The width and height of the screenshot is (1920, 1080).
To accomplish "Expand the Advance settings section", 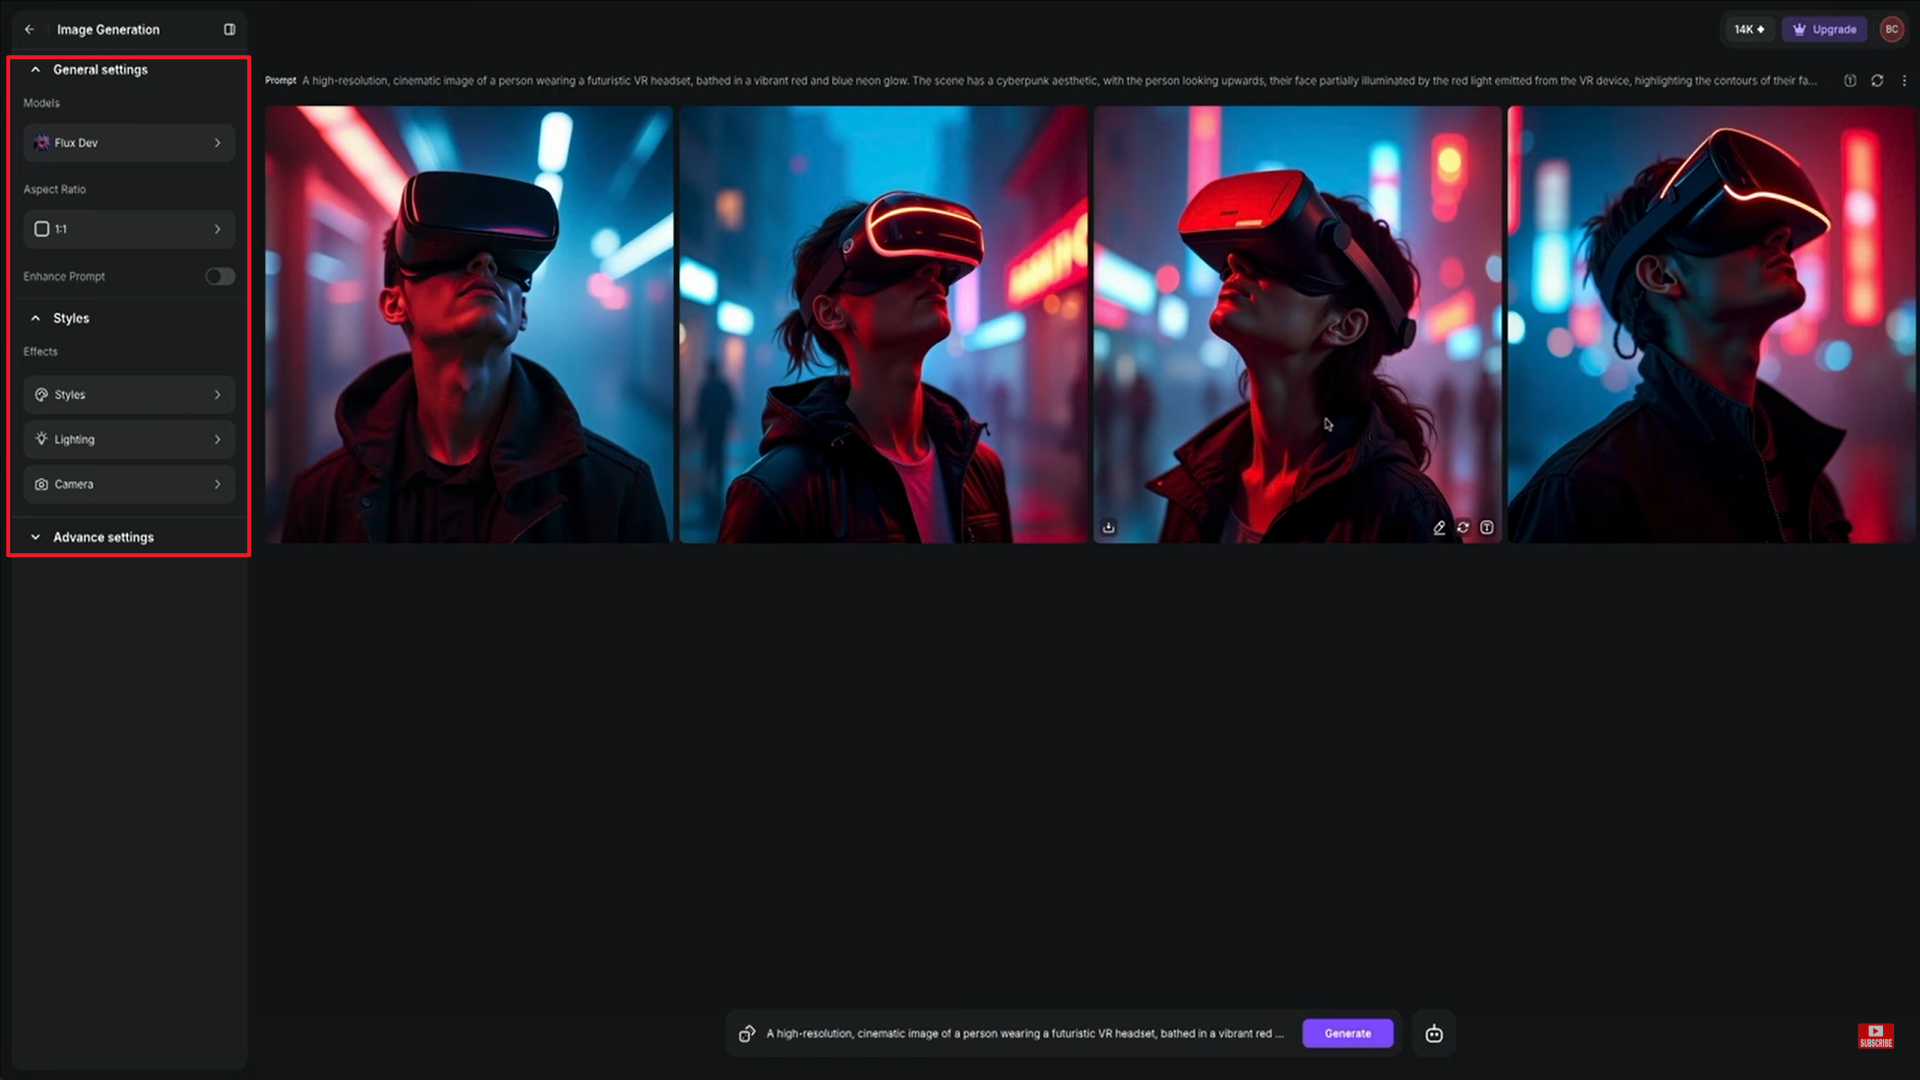I will (x=103, y=537).
